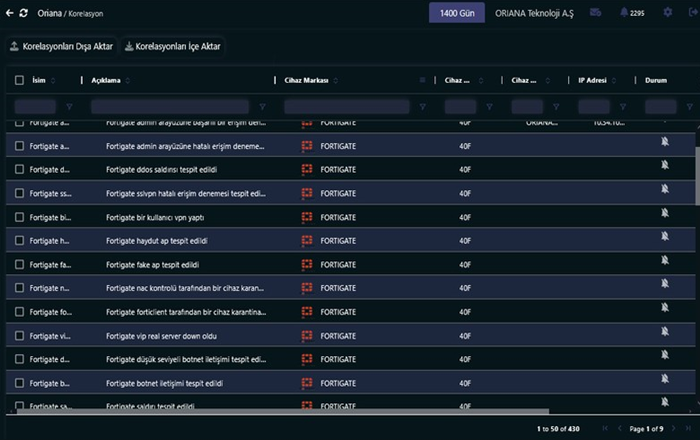Screen dimensions: 700x440
Task: Open the mail icon in the header
Action: click(x=595, y=12)
